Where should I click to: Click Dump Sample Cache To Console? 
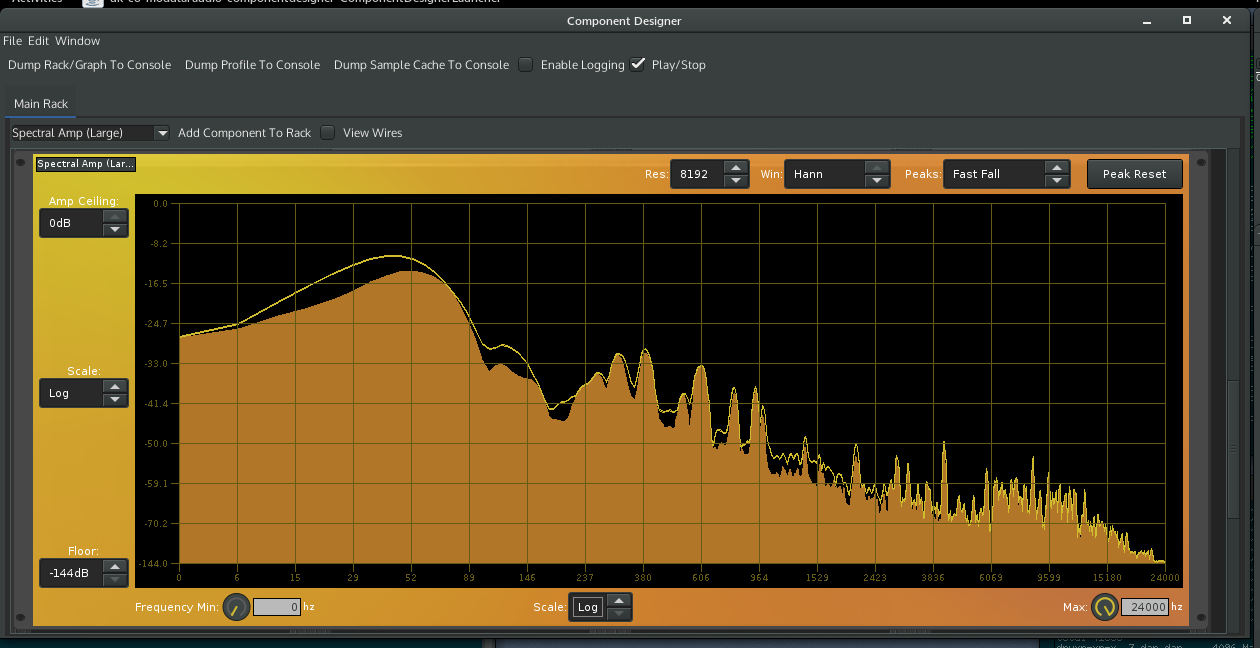coord(421,65)
